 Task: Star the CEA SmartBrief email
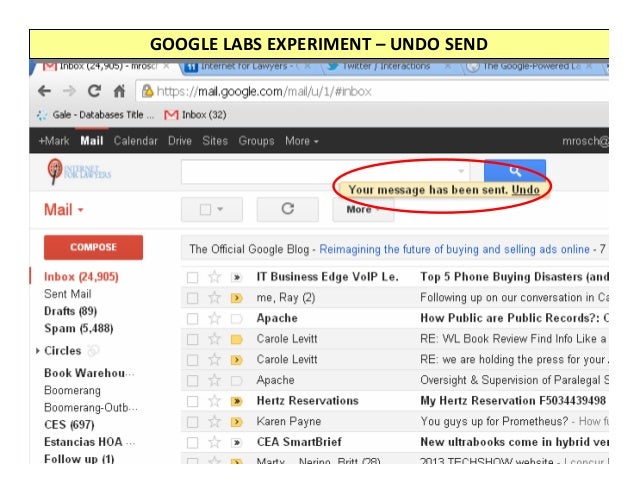[x=214, y=442]
